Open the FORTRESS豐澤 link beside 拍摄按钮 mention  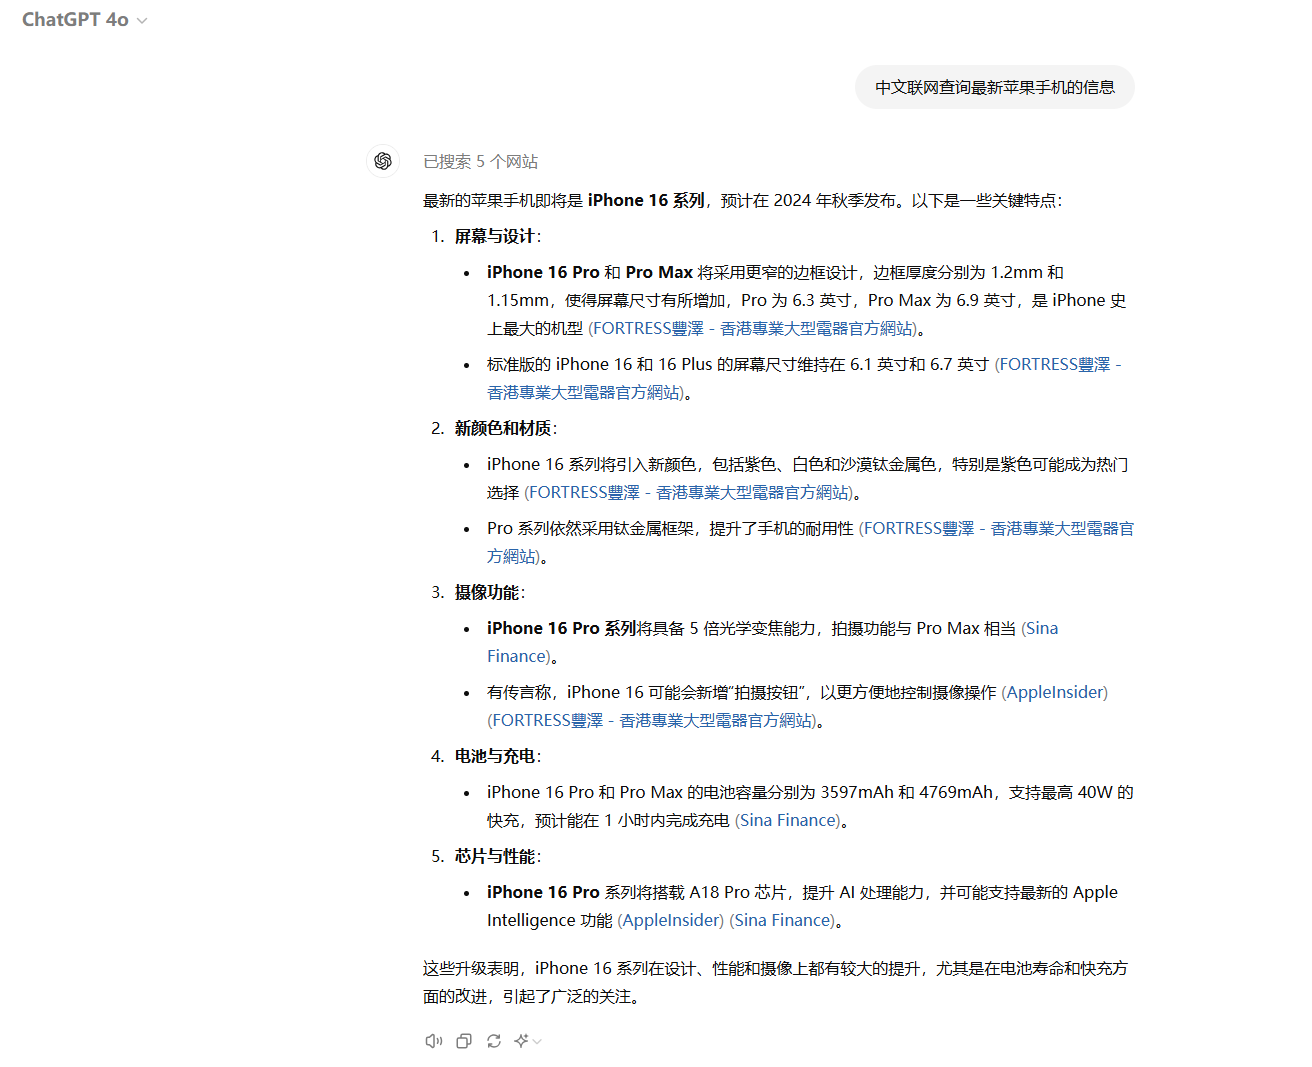(651, 719)
